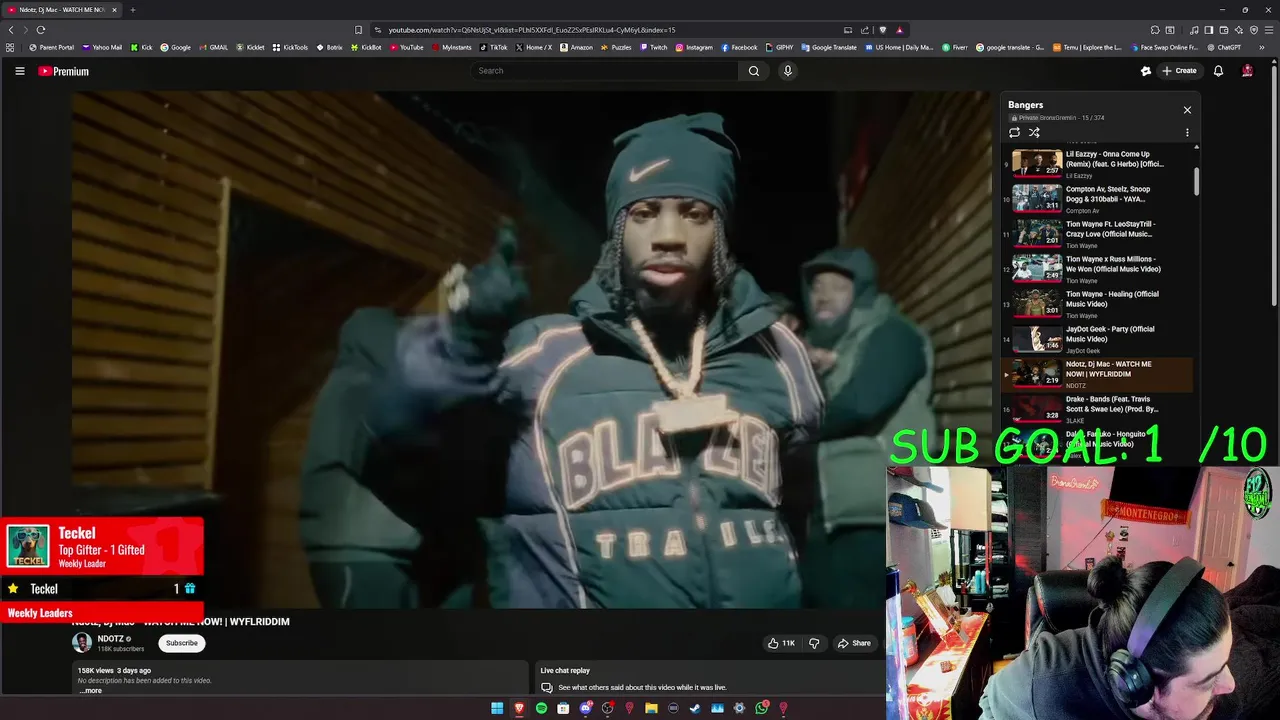Close the Bangers playlist panel
This screenshot has width=1280, height=720.
tap(1187, 110)
